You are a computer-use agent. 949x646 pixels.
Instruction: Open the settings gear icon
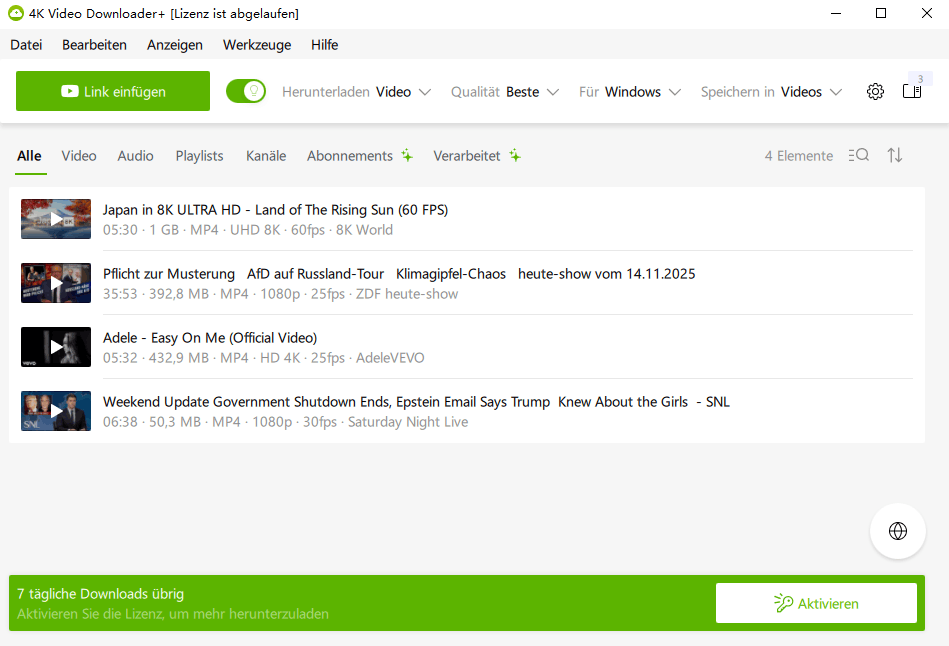pos(875,91)
